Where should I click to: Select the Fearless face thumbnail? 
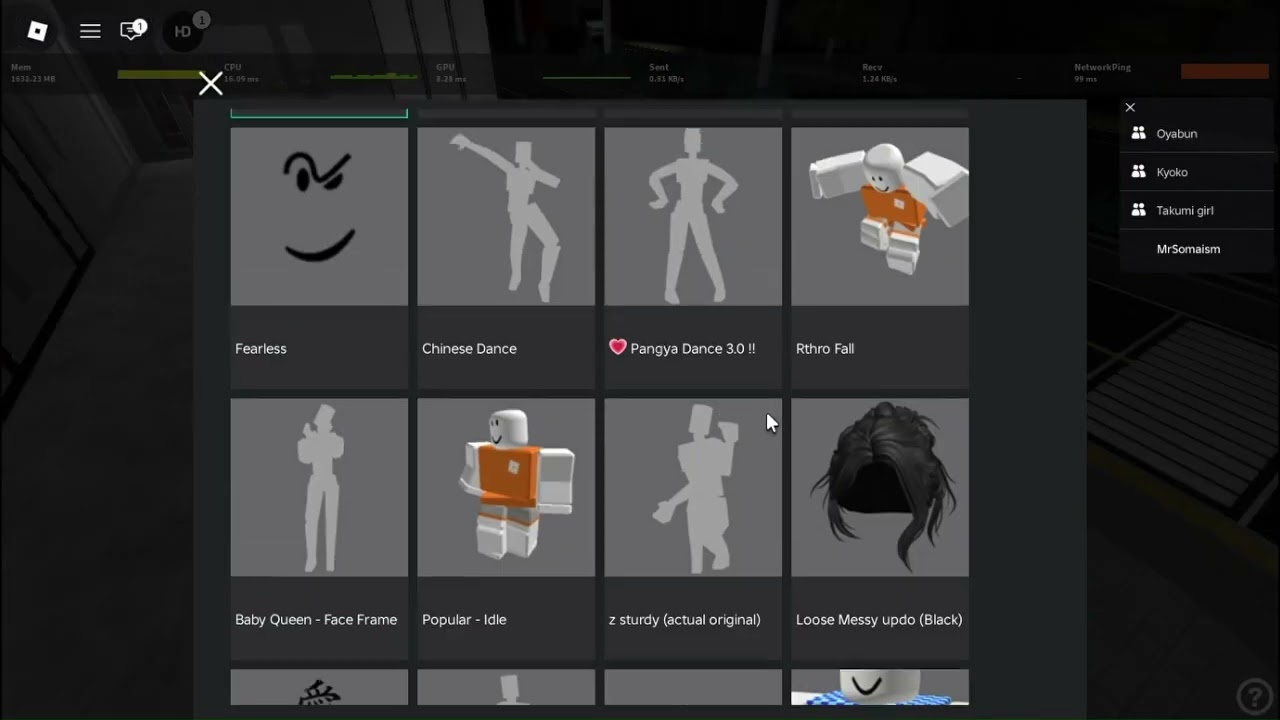(x=319, y=216)
